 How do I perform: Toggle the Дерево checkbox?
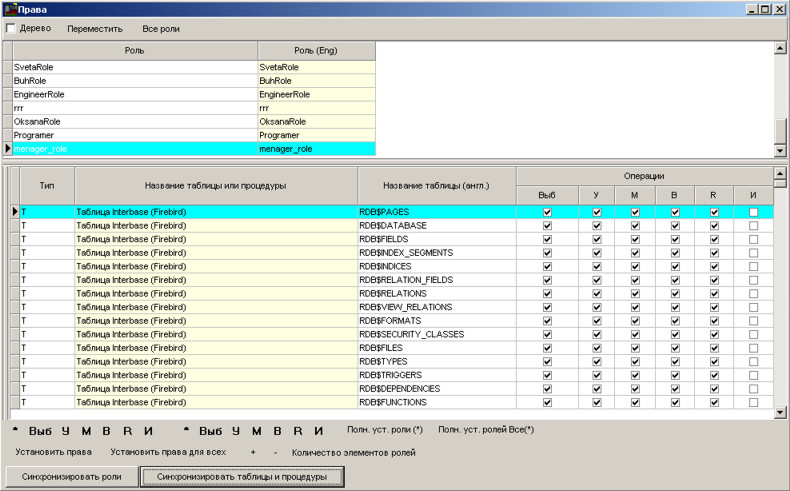11,28
